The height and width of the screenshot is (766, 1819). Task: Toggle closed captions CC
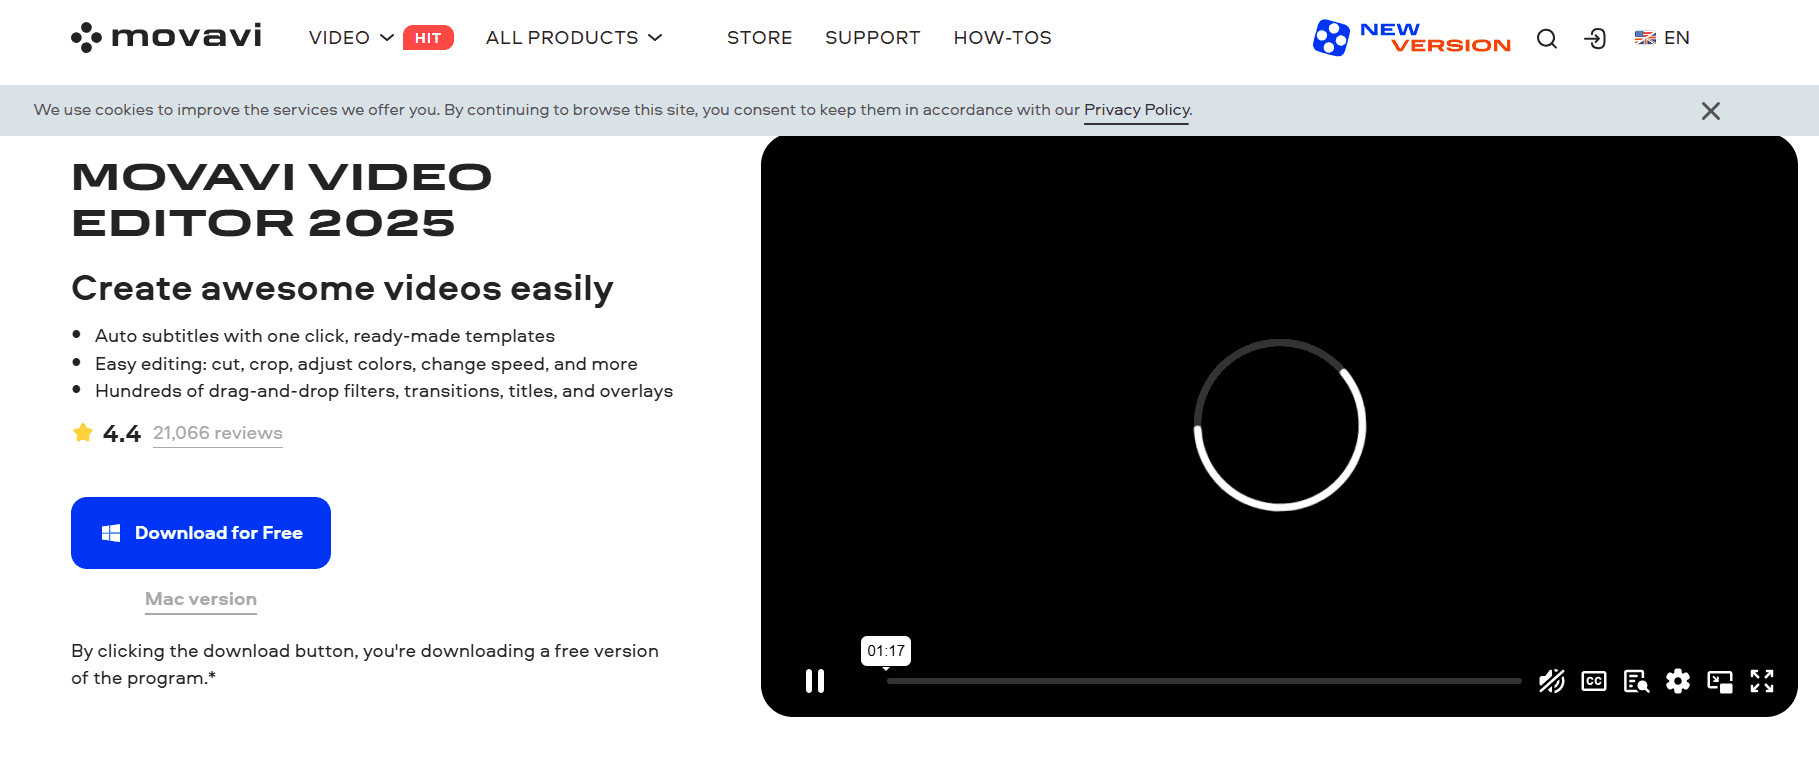(1594, 681)
